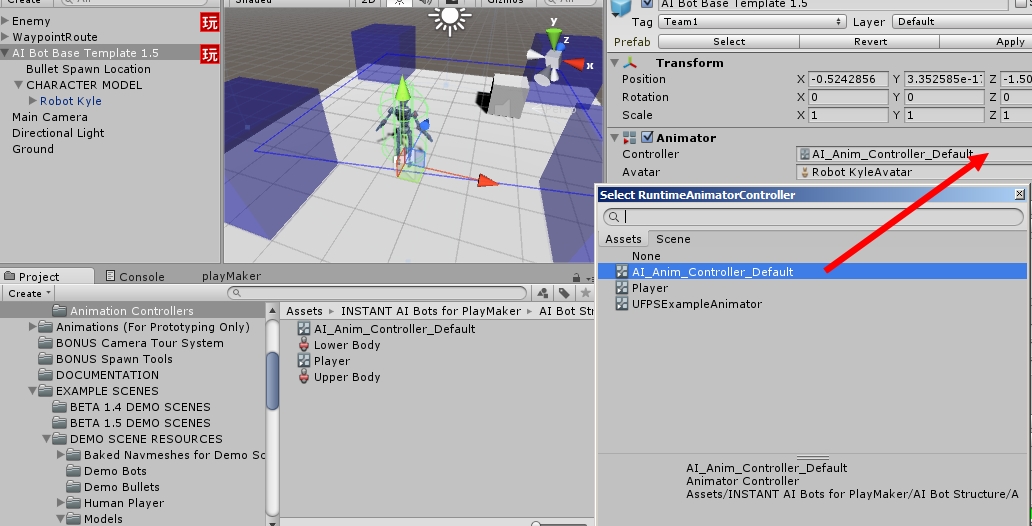
Task: Click the PlayMaker icon beside Enemy
Action: pyautogui.click(x=209, y=22)
